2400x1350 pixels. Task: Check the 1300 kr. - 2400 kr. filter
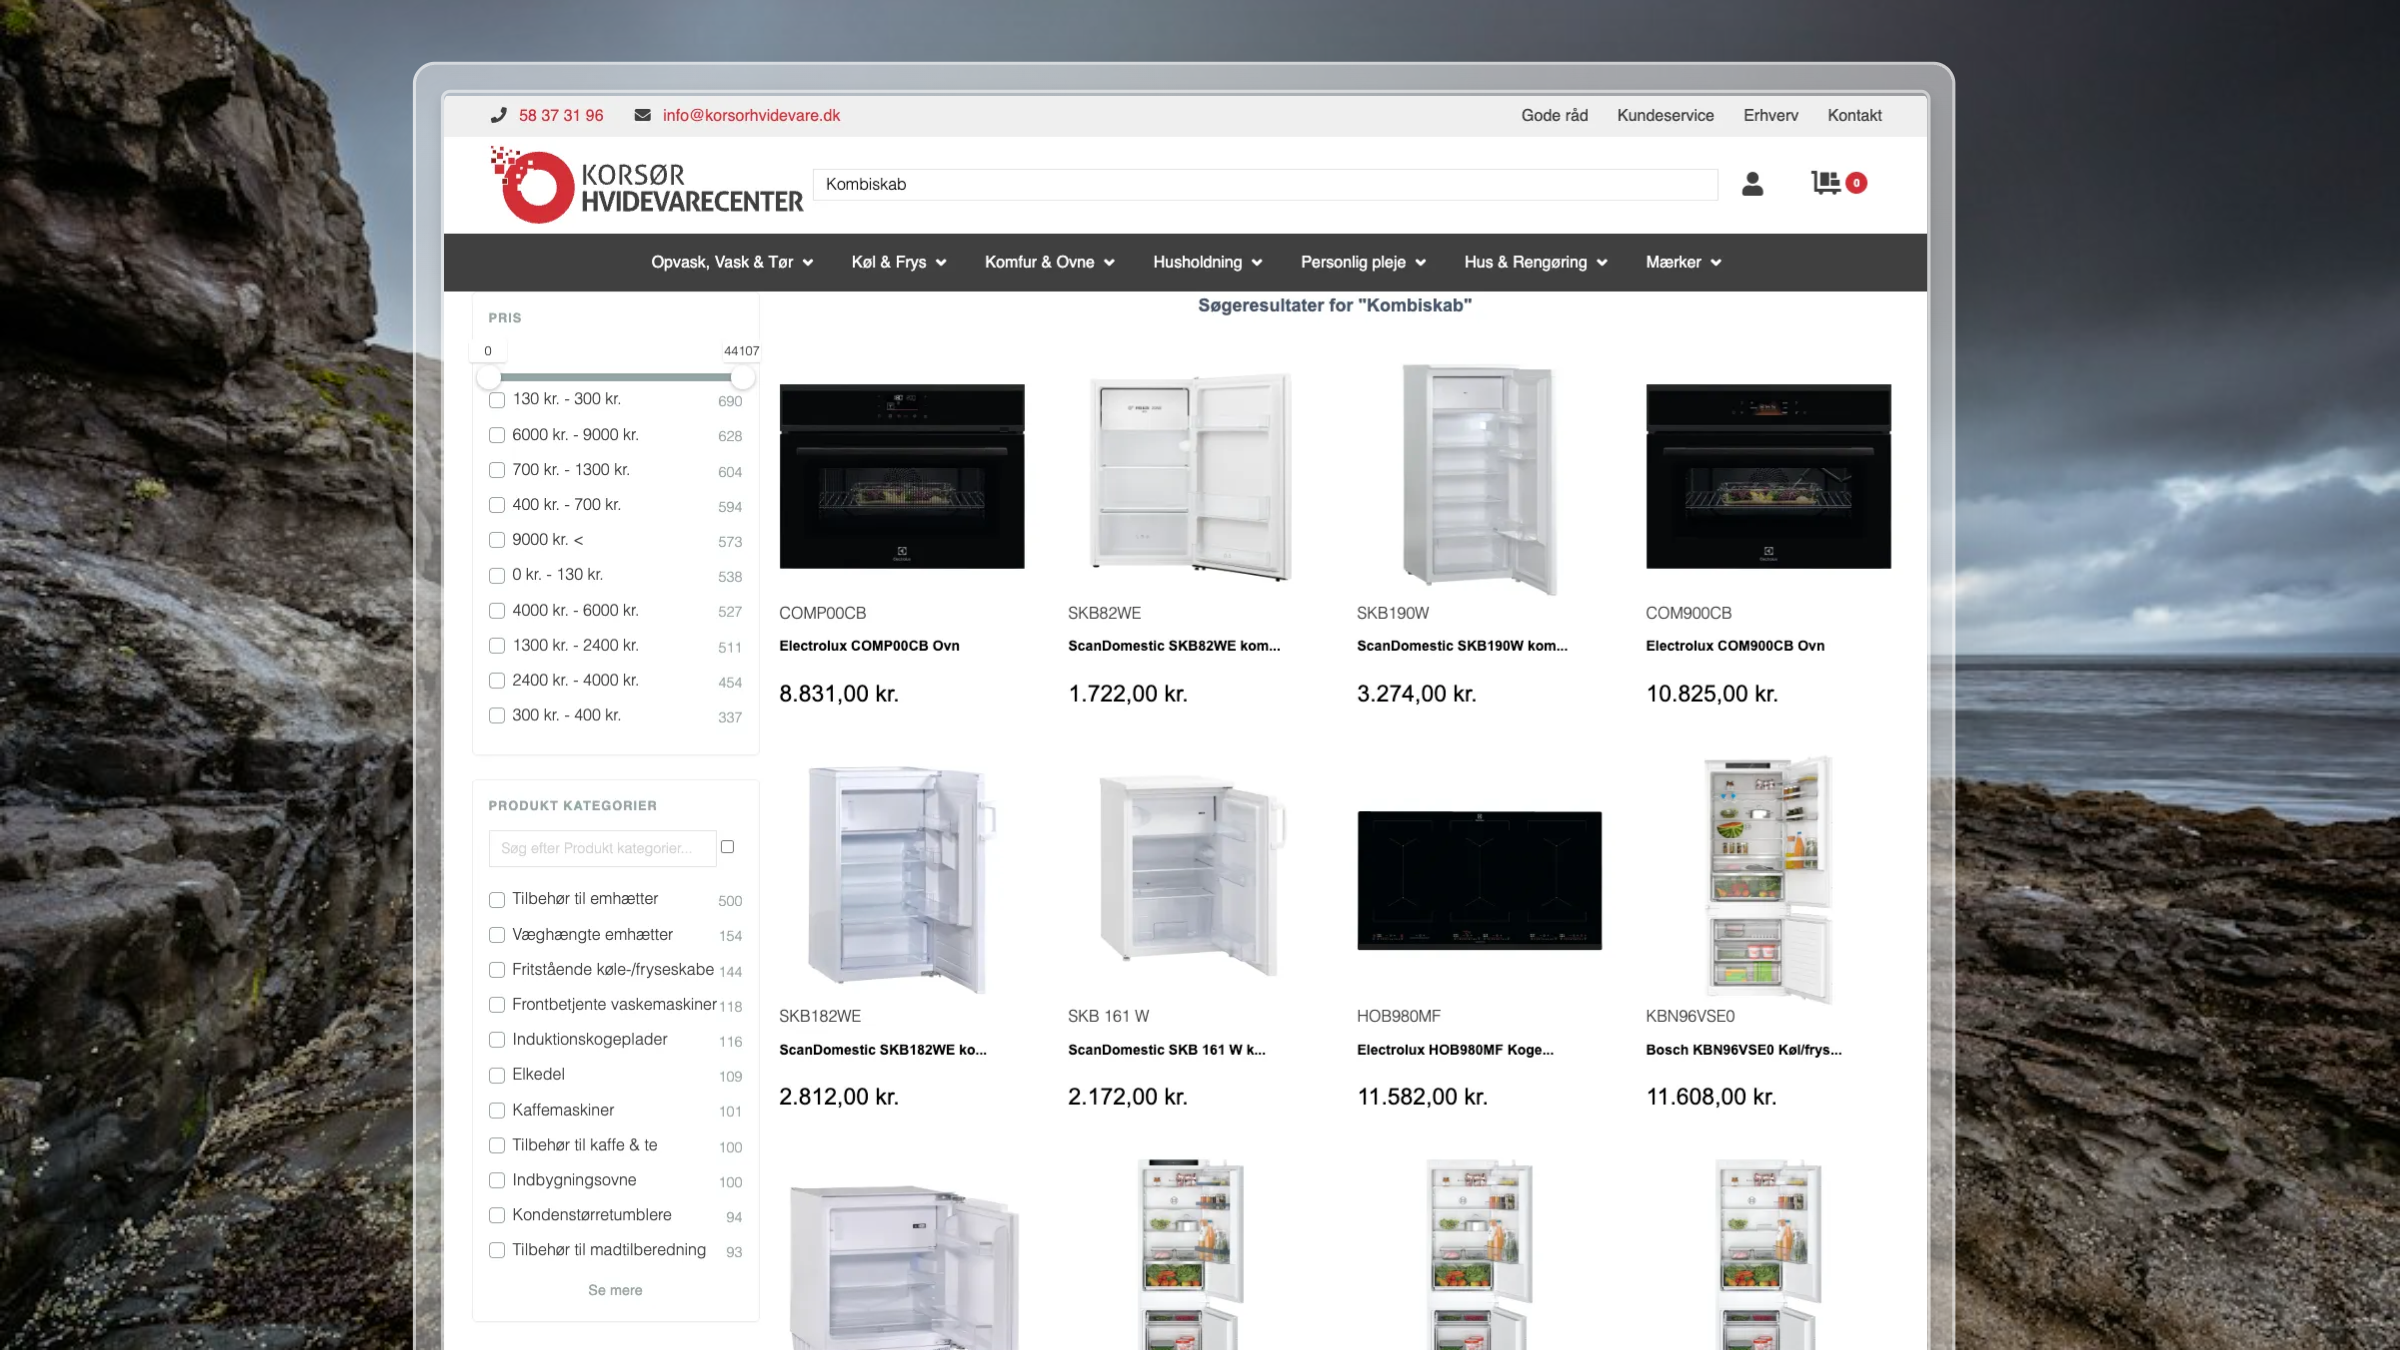point(497,646)
